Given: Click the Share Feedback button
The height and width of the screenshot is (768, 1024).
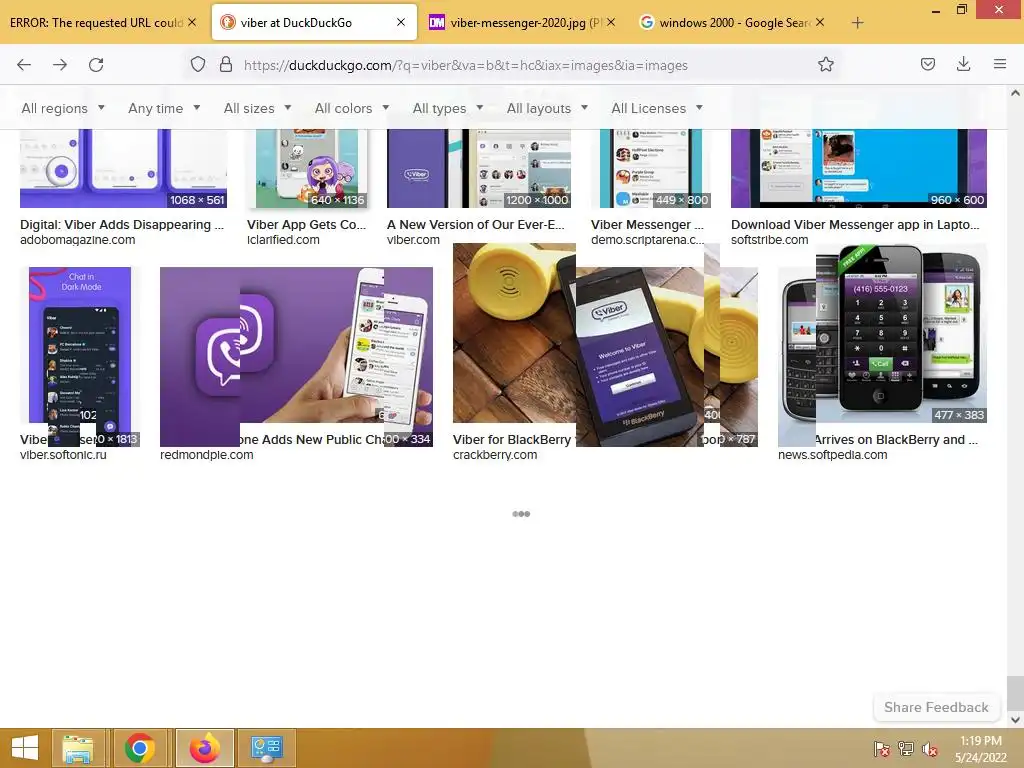Looking at the screenshot, I should click(x=936, y=707).
